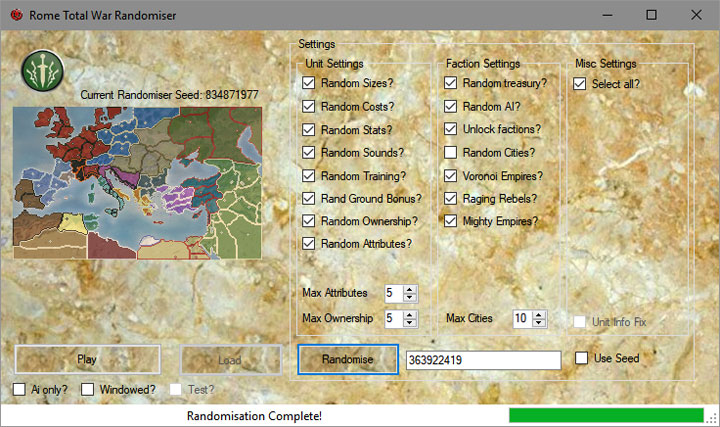Click Current Randomiser Seed: 834871977 text

[169, 95]
